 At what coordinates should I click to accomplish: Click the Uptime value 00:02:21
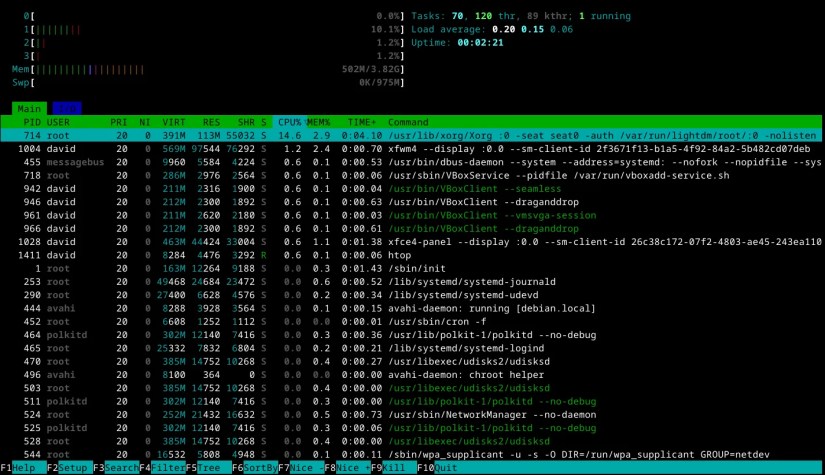480,43
